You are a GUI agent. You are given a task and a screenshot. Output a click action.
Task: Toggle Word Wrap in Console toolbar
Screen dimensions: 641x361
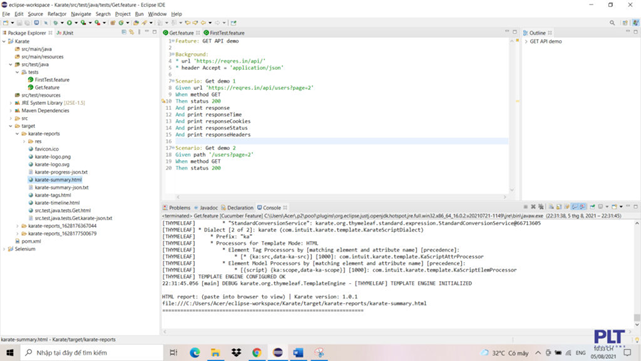tap(567, 207)
